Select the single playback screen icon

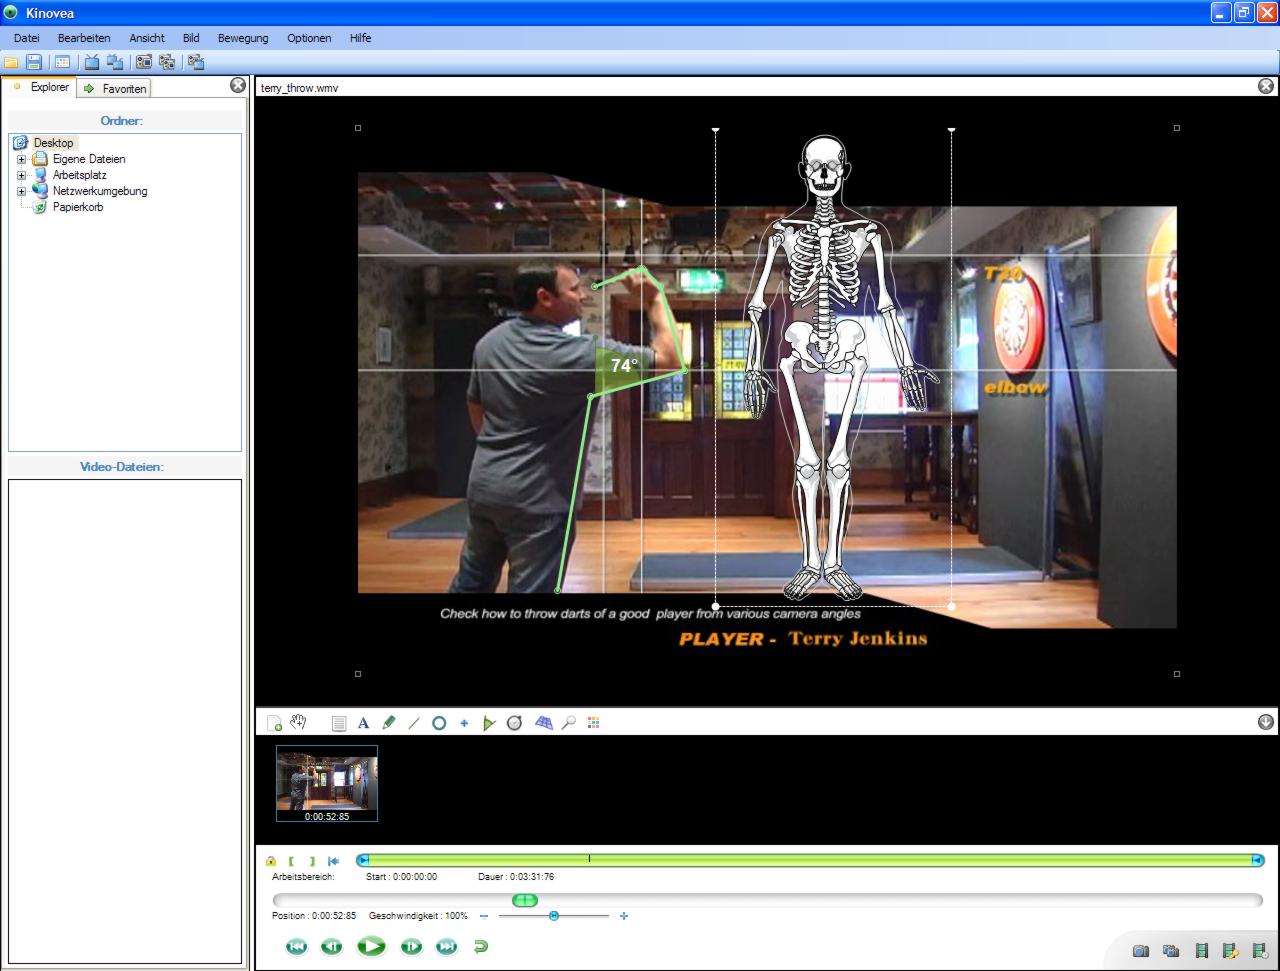pyautogui.click(x=92, y=62)
